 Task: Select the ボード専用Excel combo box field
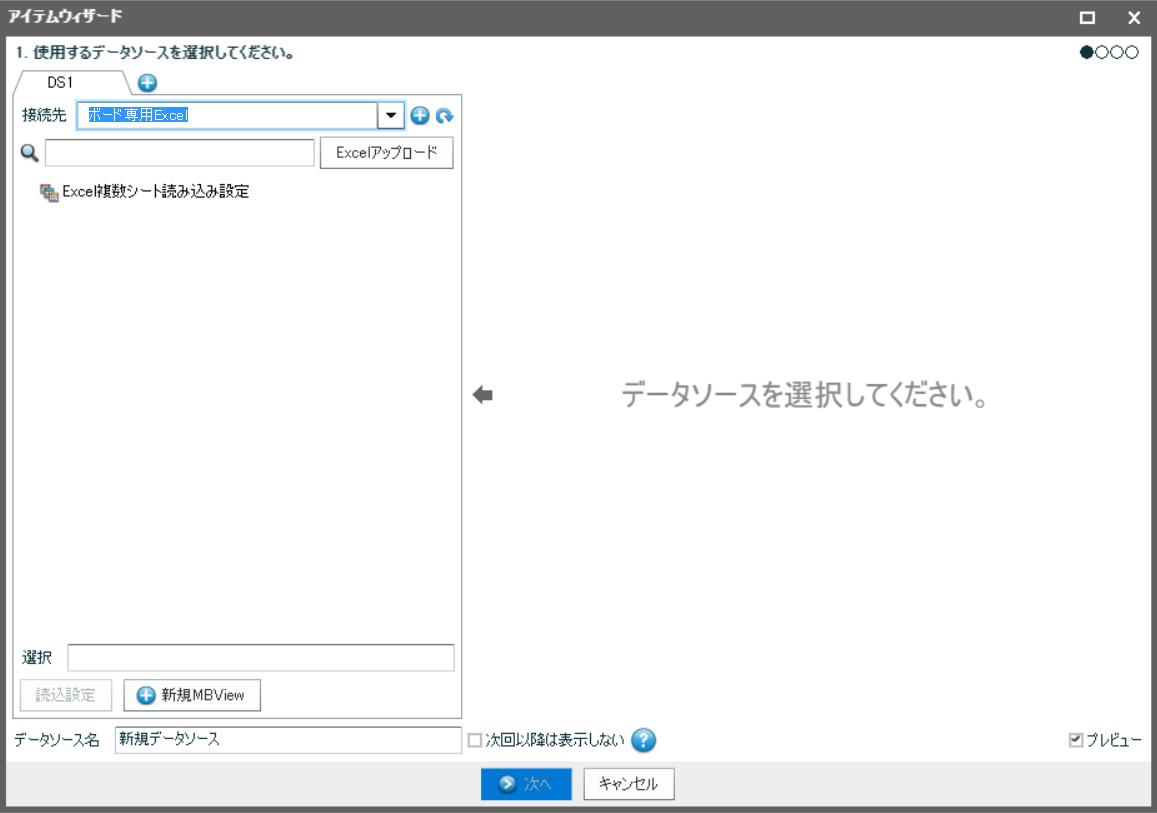click(228, 116)
